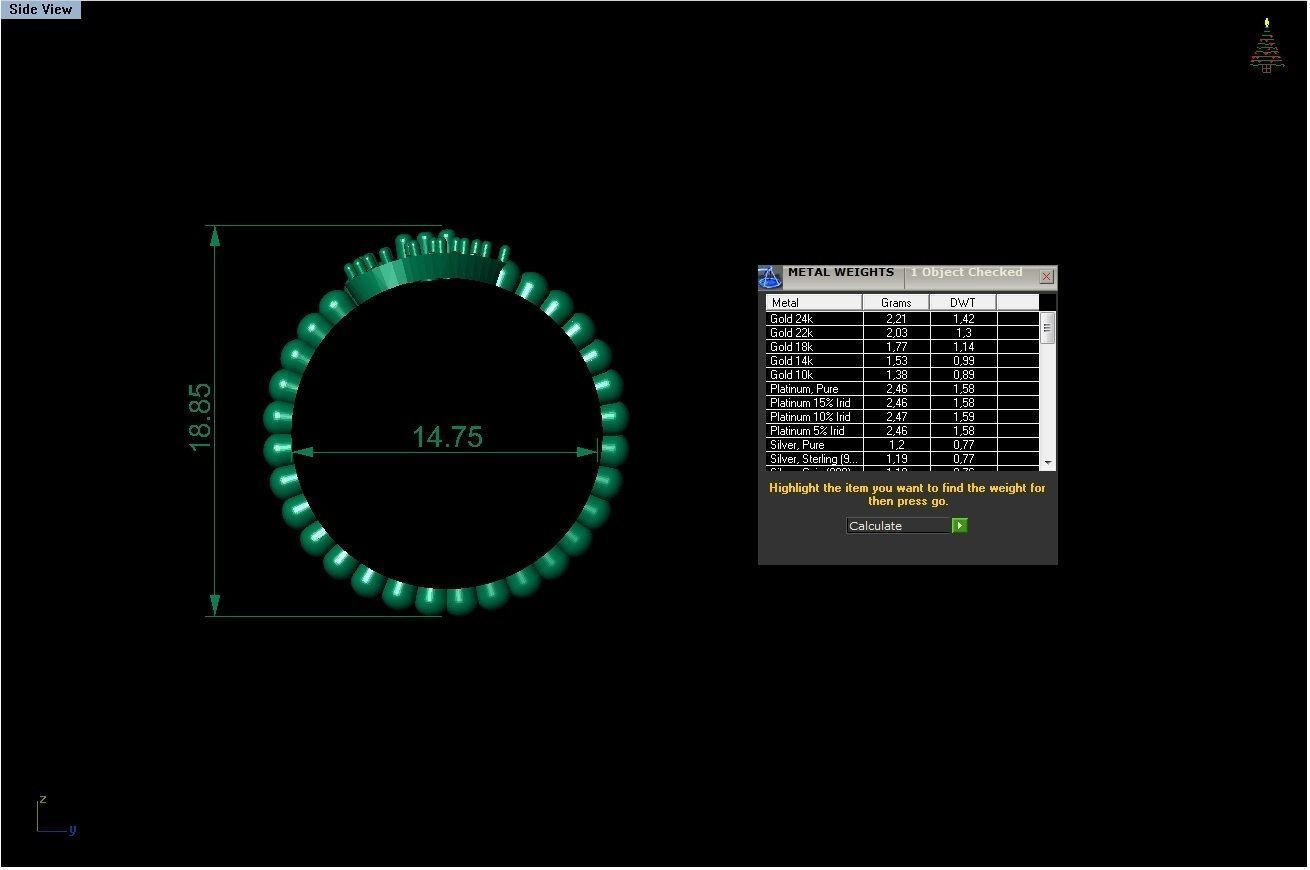The width and height of the screenshot is (1310, 870).
Task: Click the 1 Object Checked title text
Action: pos(966,272)
